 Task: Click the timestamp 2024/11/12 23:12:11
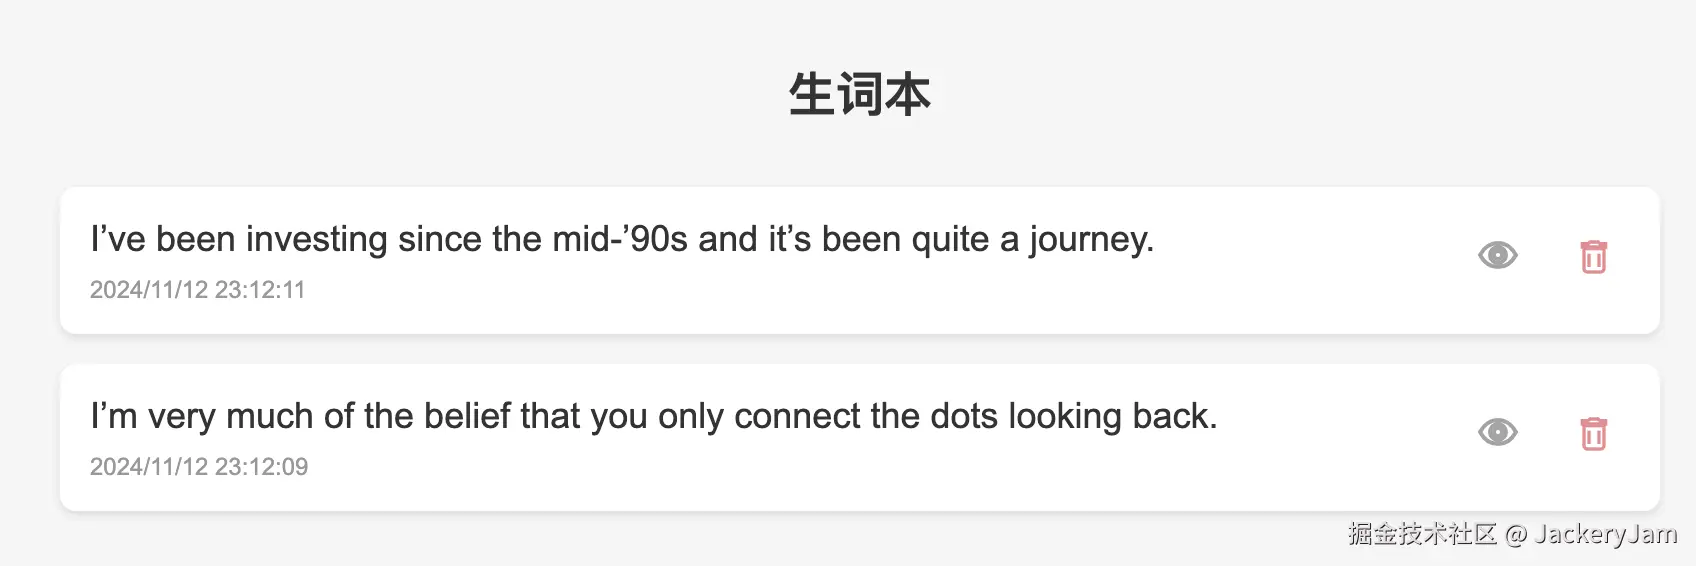tap(197, 290)
